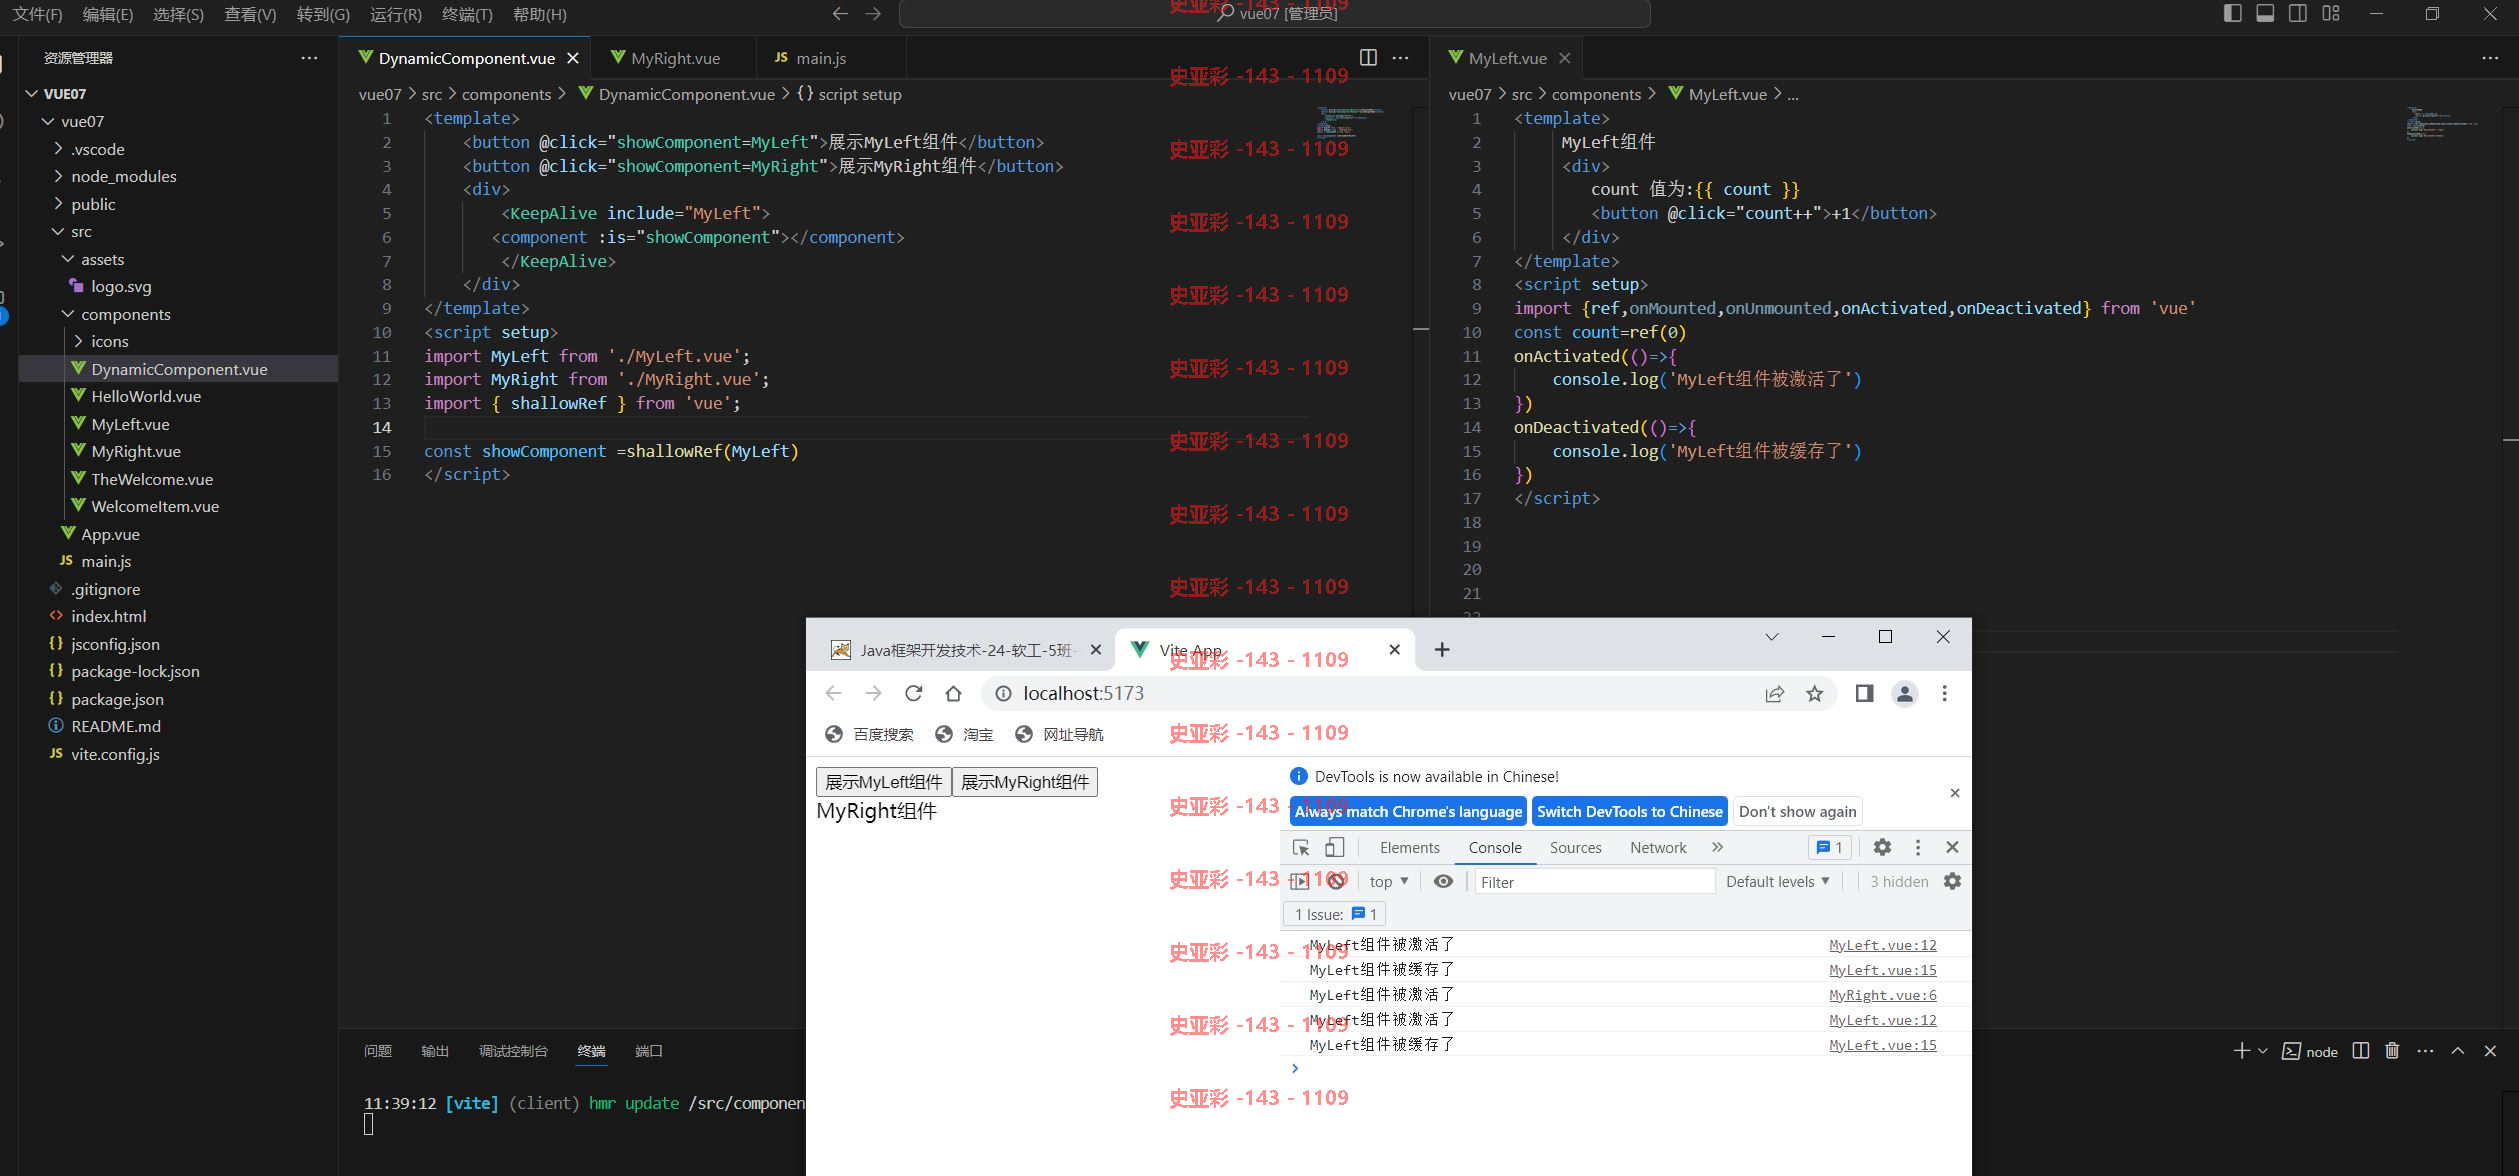Show more DevTools tabs chevron
This screenshot has width=2519, height=1176.
tap(1718, 847)
